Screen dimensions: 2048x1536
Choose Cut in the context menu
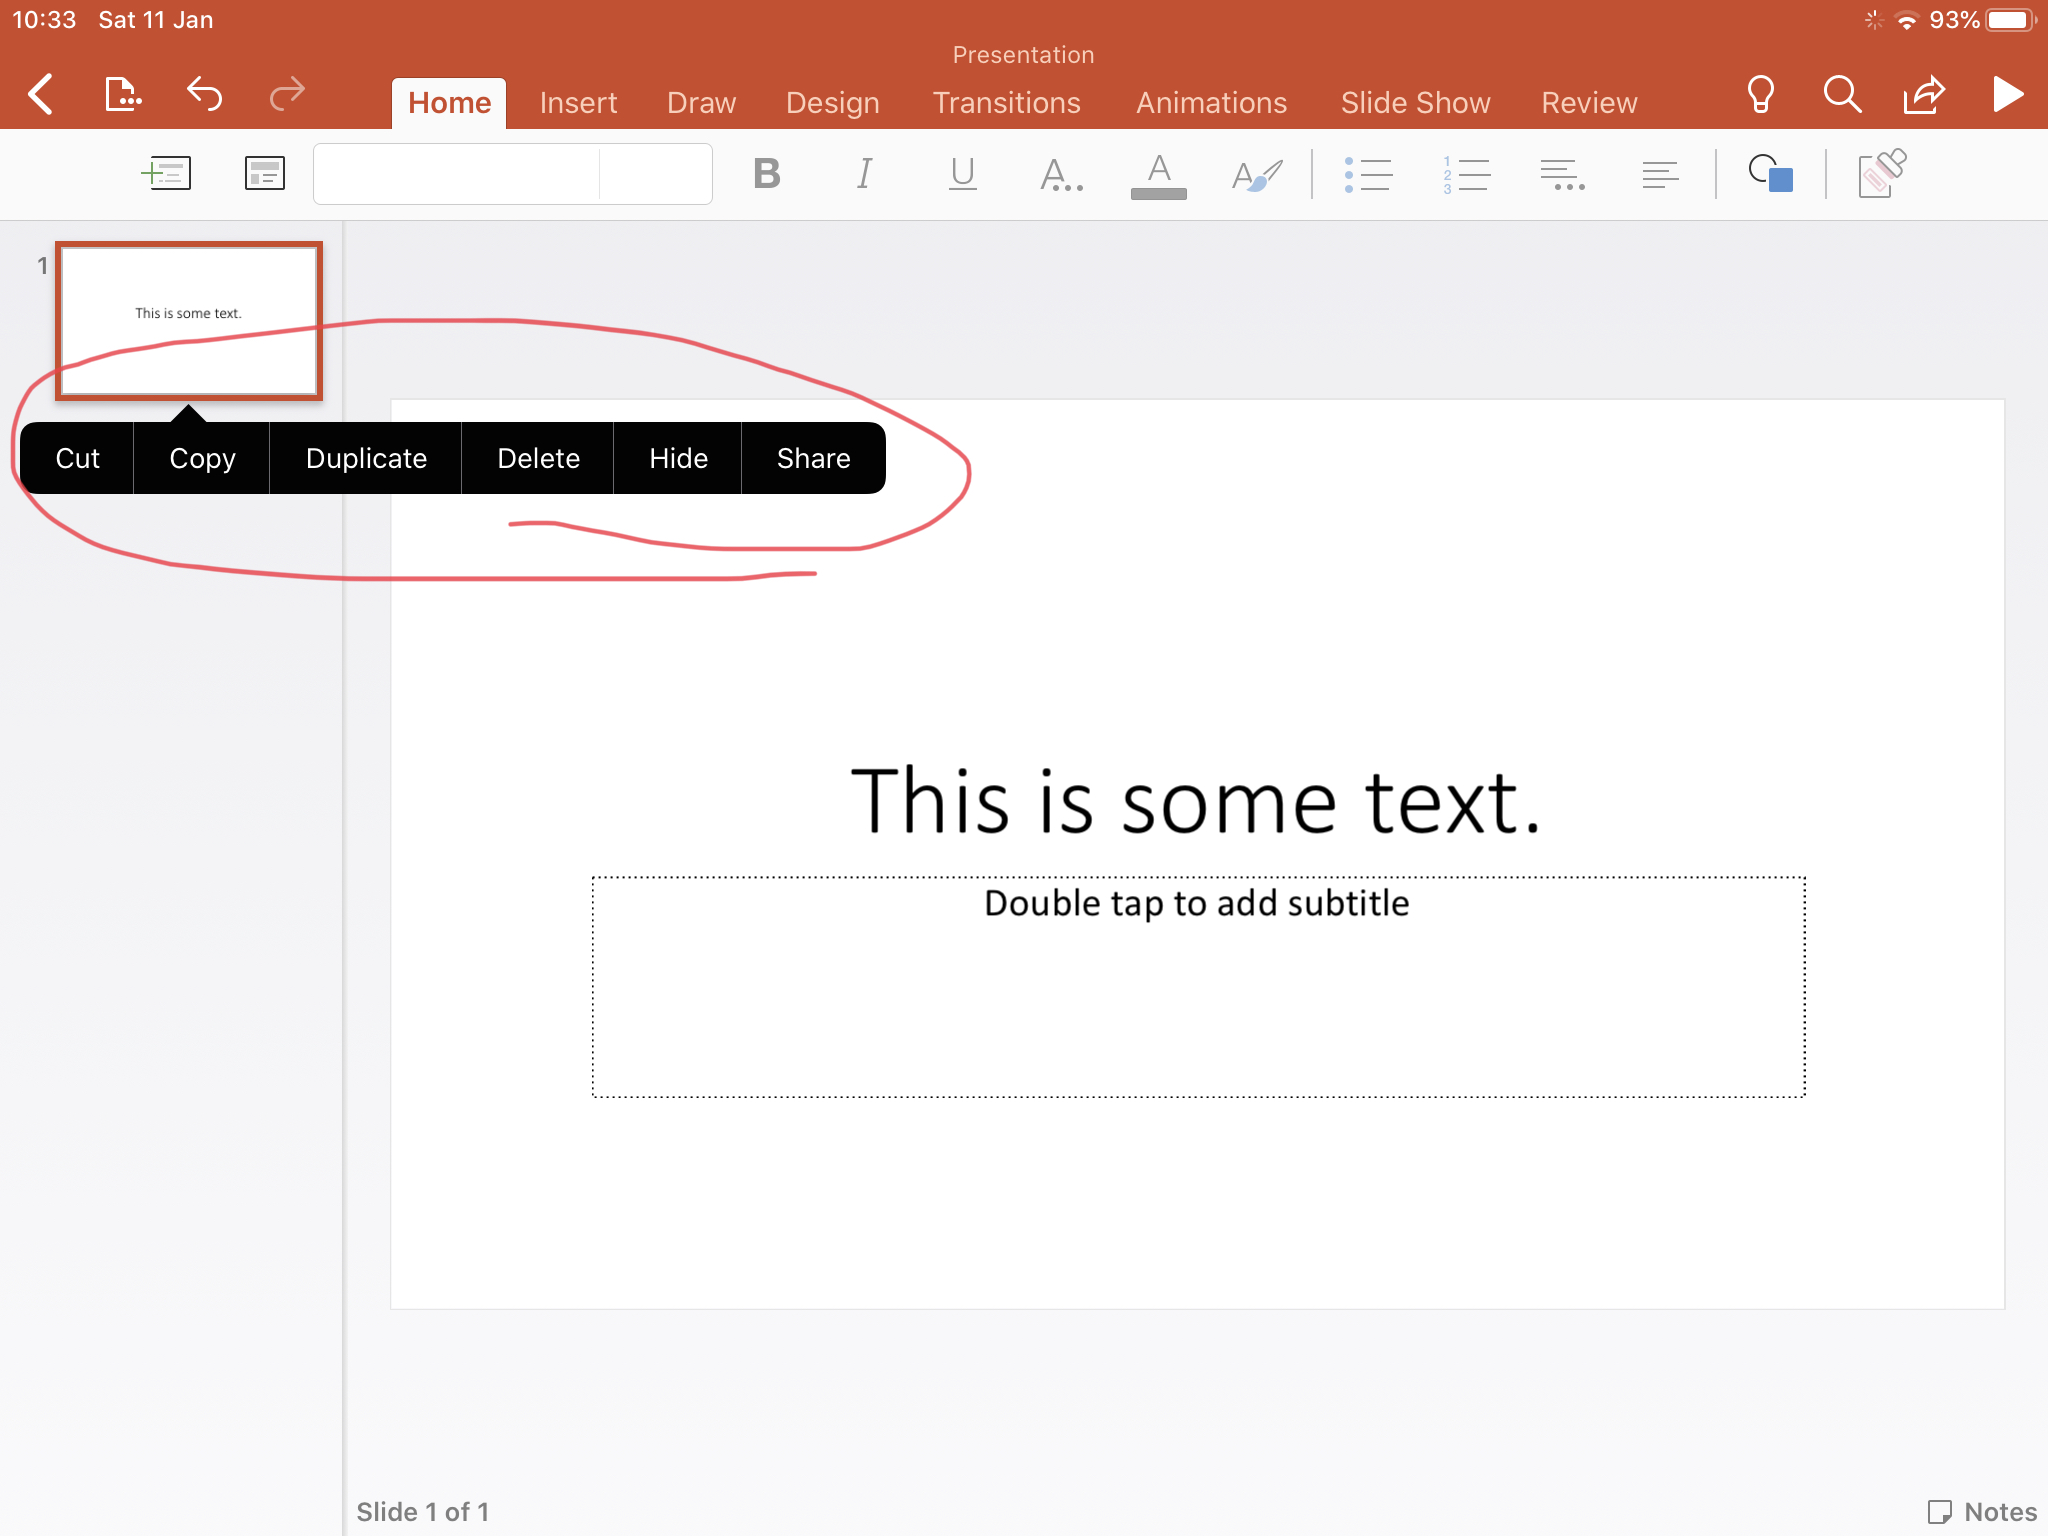77,458
